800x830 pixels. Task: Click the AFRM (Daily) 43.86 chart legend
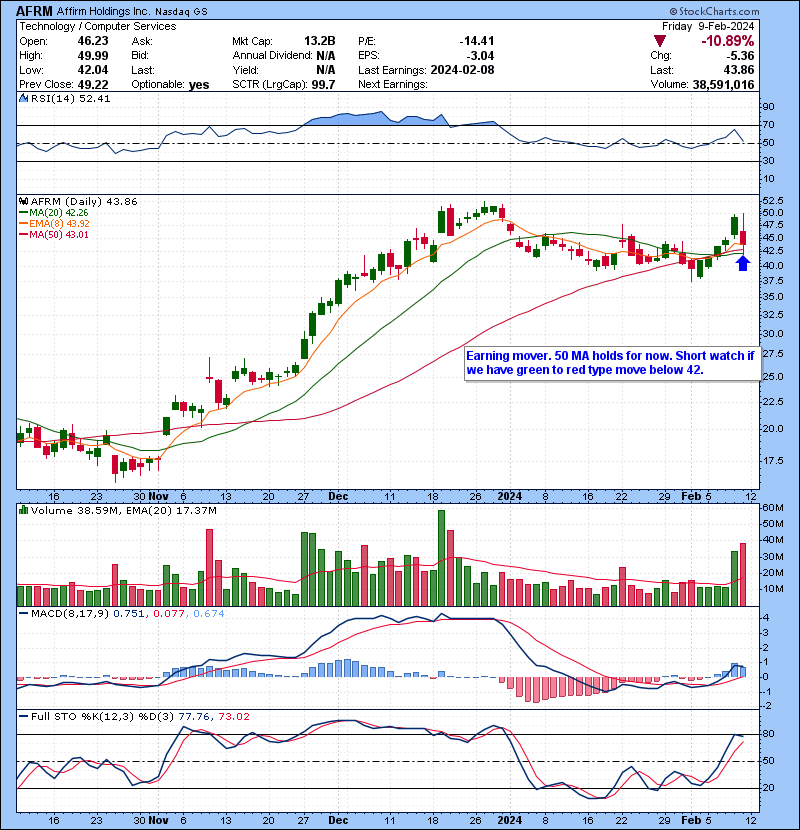tap(84, 201)
